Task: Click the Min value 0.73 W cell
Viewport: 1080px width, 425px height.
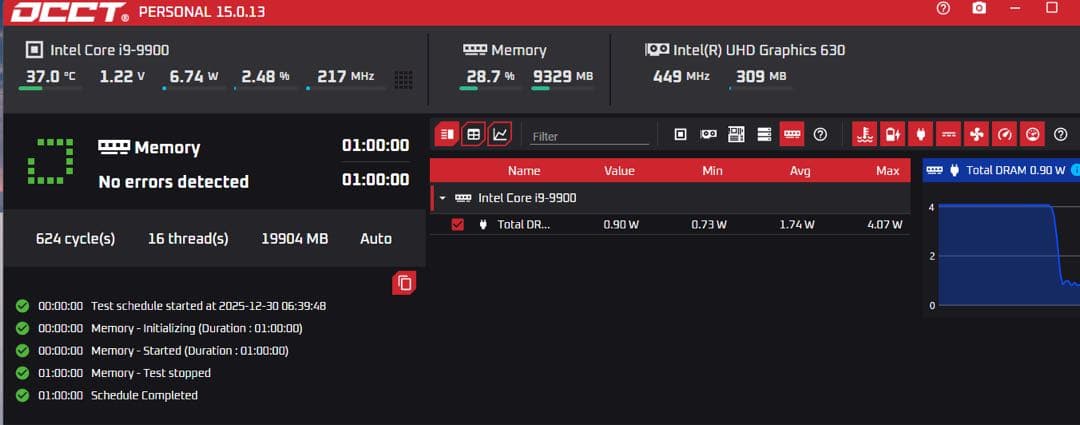Action: tap(711, 225)
